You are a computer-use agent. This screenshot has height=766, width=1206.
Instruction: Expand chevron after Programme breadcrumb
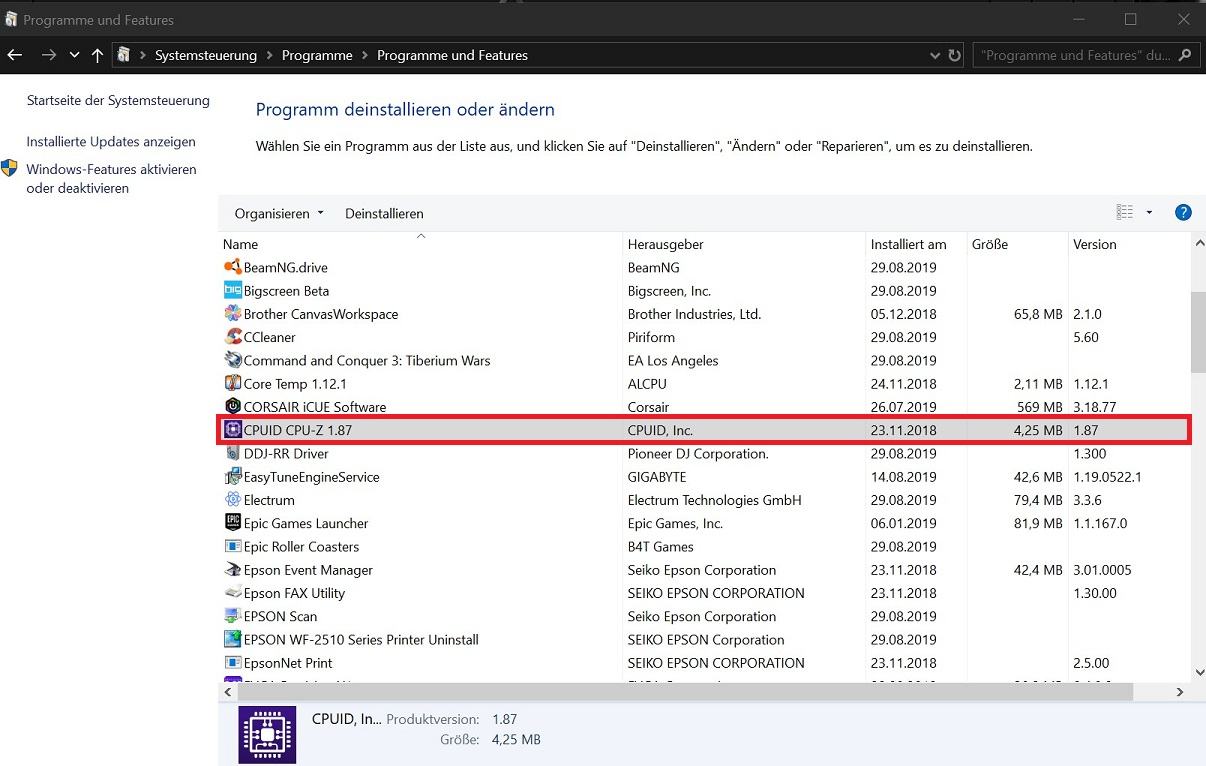pyautogui.click(x=365, y=56)
